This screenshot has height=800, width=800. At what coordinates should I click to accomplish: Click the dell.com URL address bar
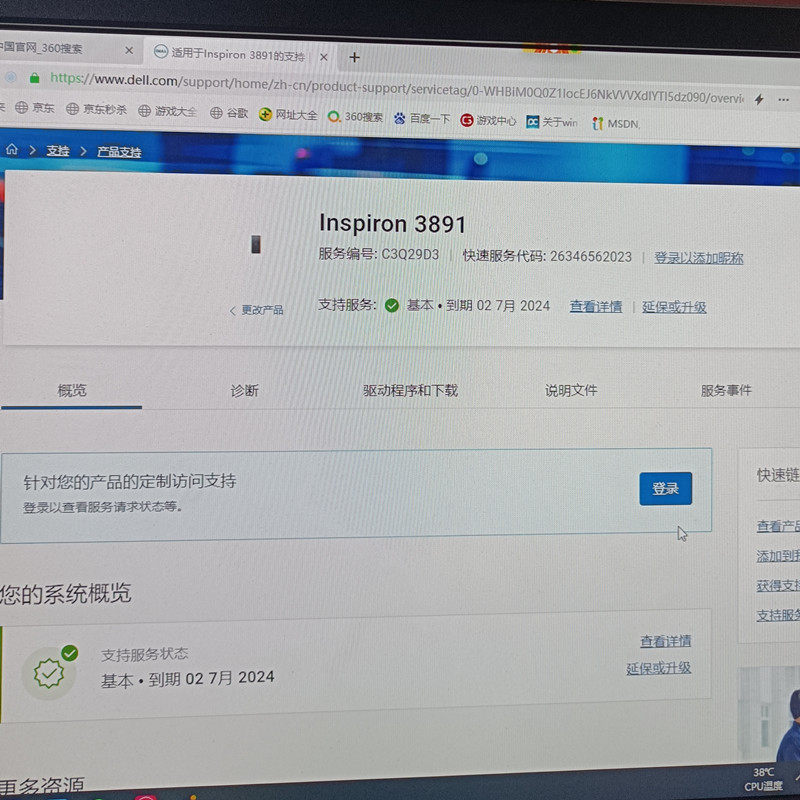pyautogui.click(x=396, y=88)
